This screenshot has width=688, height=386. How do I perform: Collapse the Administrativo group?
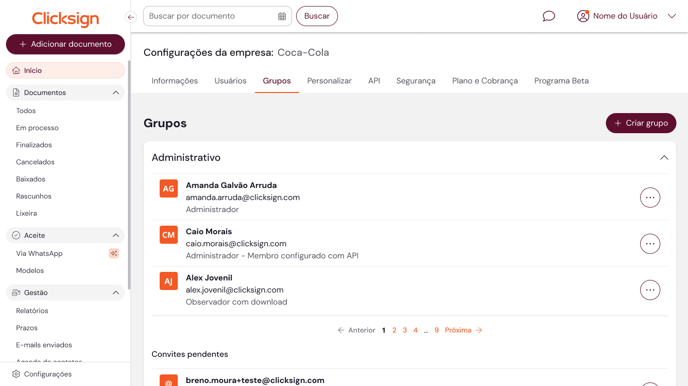click(664, 157)
